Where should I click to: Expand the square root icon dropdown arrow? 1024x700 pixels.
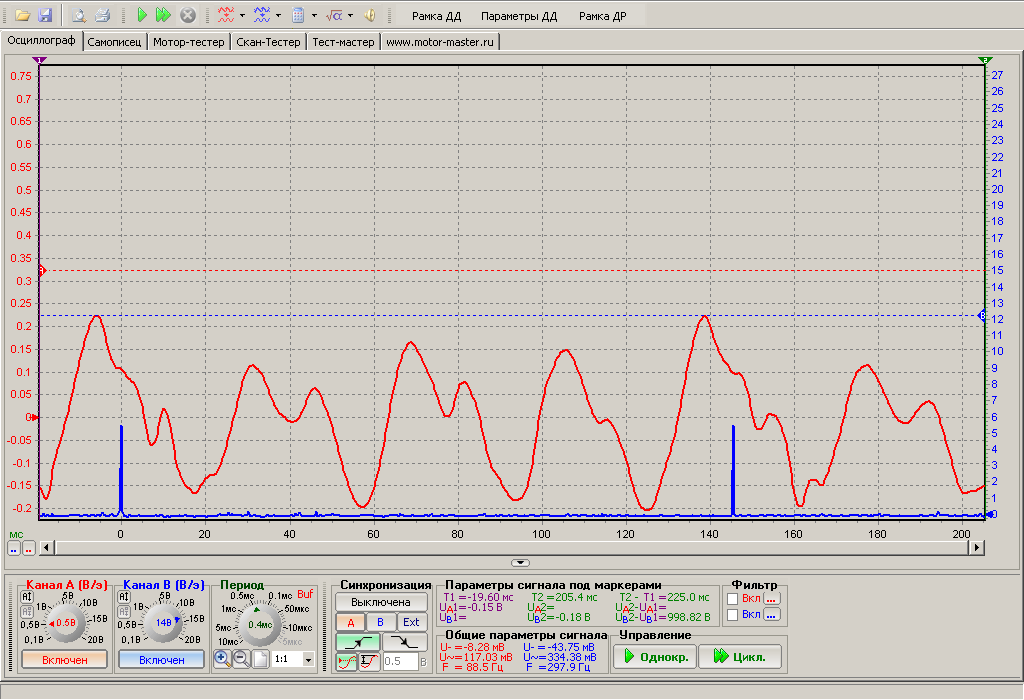coord(350,15)
